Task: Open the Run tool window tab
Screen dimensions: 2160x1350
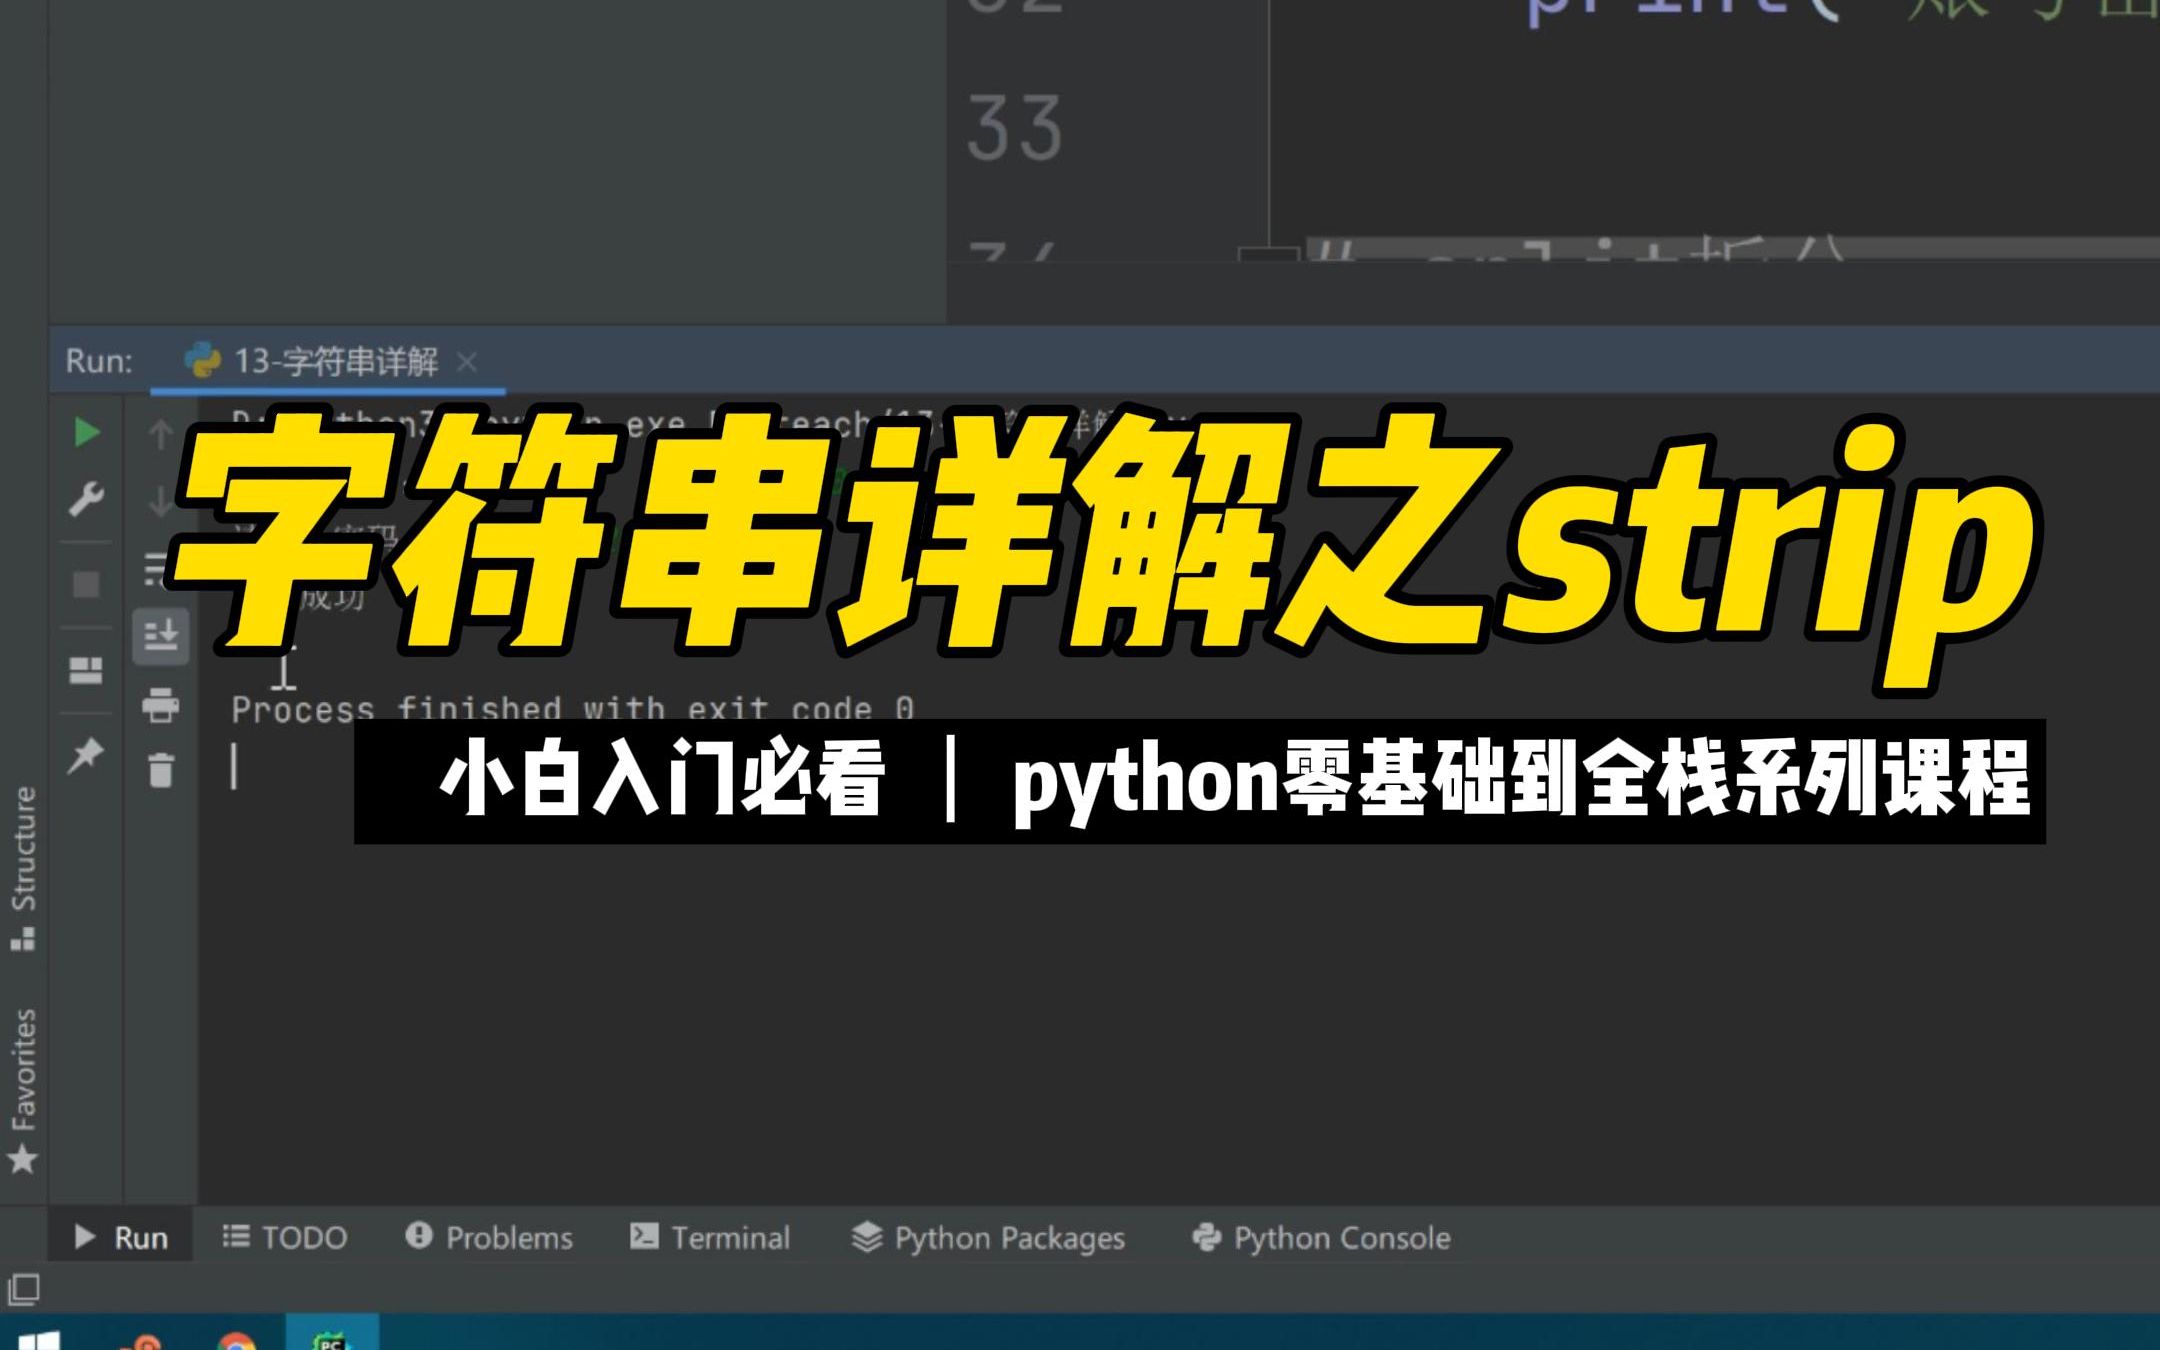Action: pos(121,1238)
